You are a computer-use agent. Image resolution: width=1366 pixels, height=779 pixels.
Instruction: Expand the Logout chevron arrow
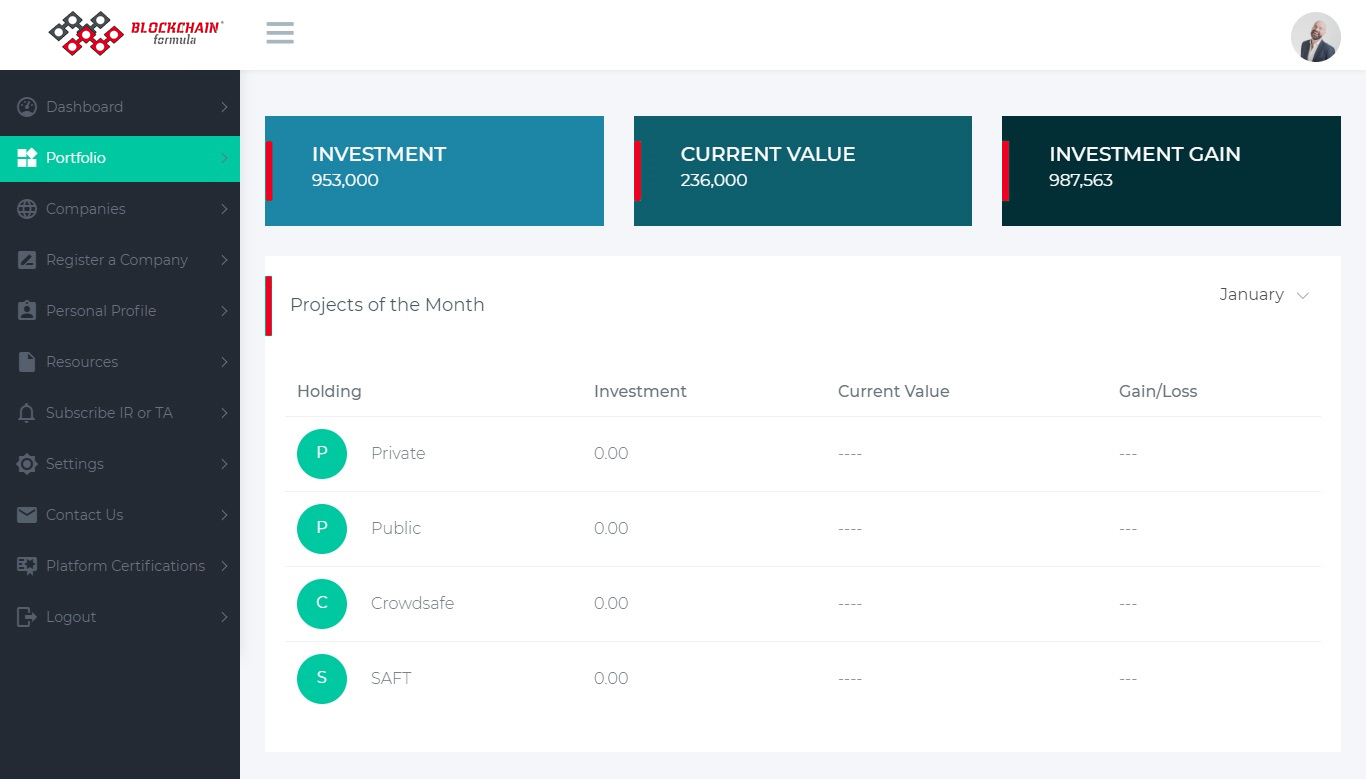(224, 617)
